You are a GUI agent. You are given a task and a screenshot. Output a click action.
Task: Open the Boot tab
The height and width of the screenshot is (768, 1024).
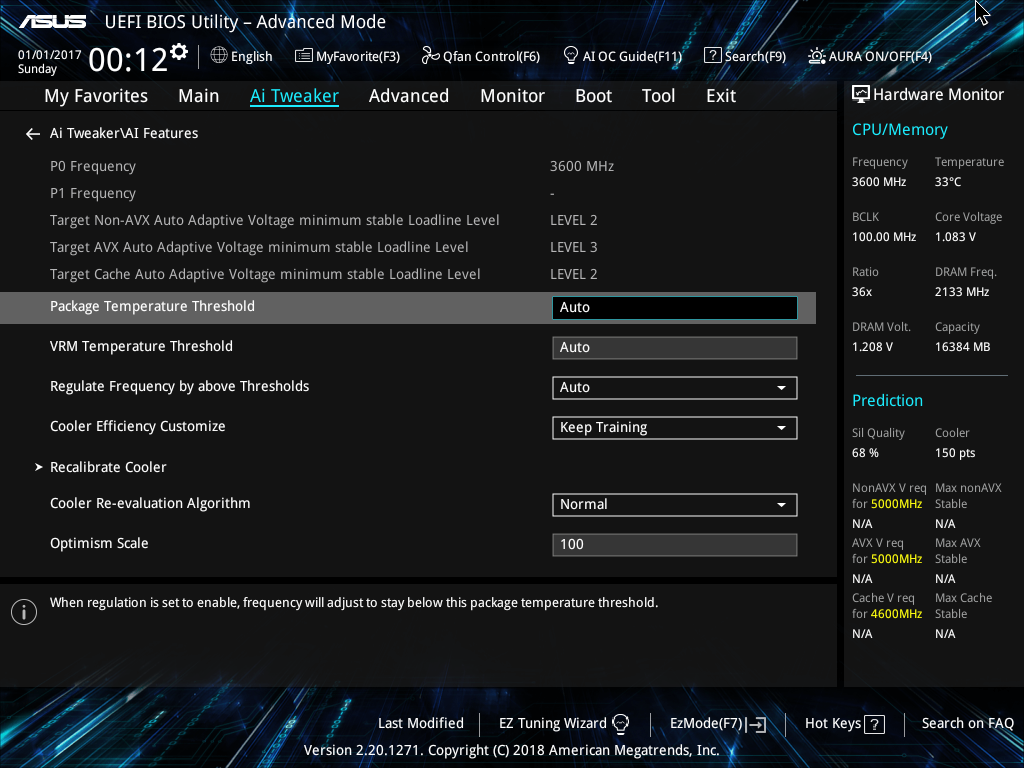[594, 96]
